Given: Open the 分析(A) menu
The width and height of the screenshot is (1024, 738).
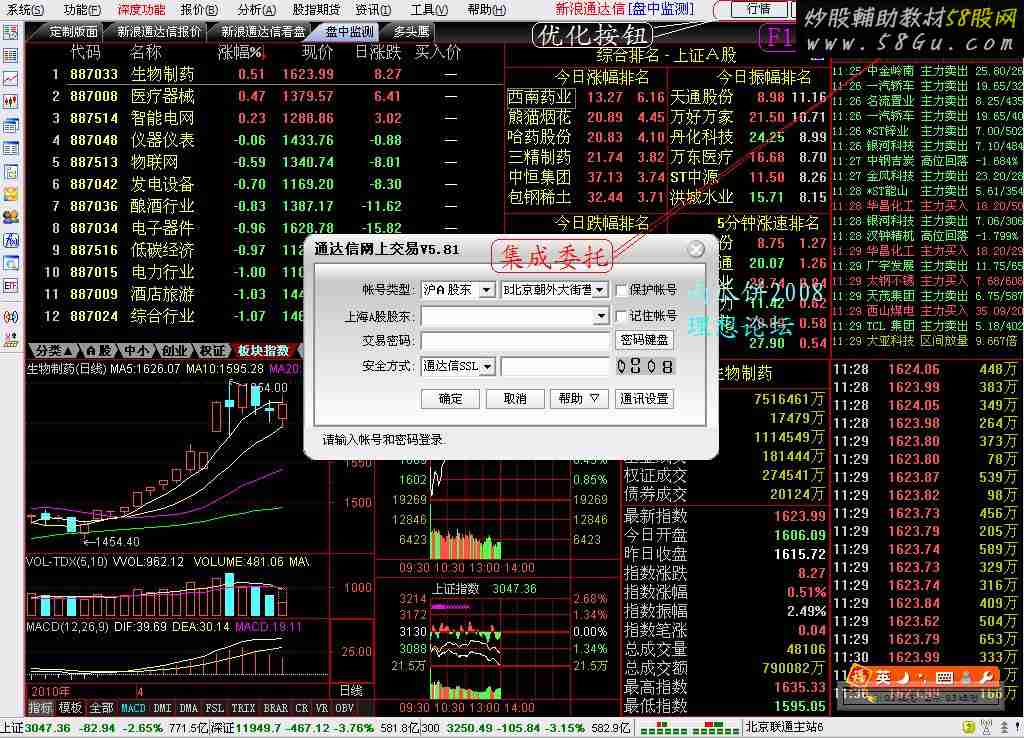Looking at the screenshot, I should [257, 9].
